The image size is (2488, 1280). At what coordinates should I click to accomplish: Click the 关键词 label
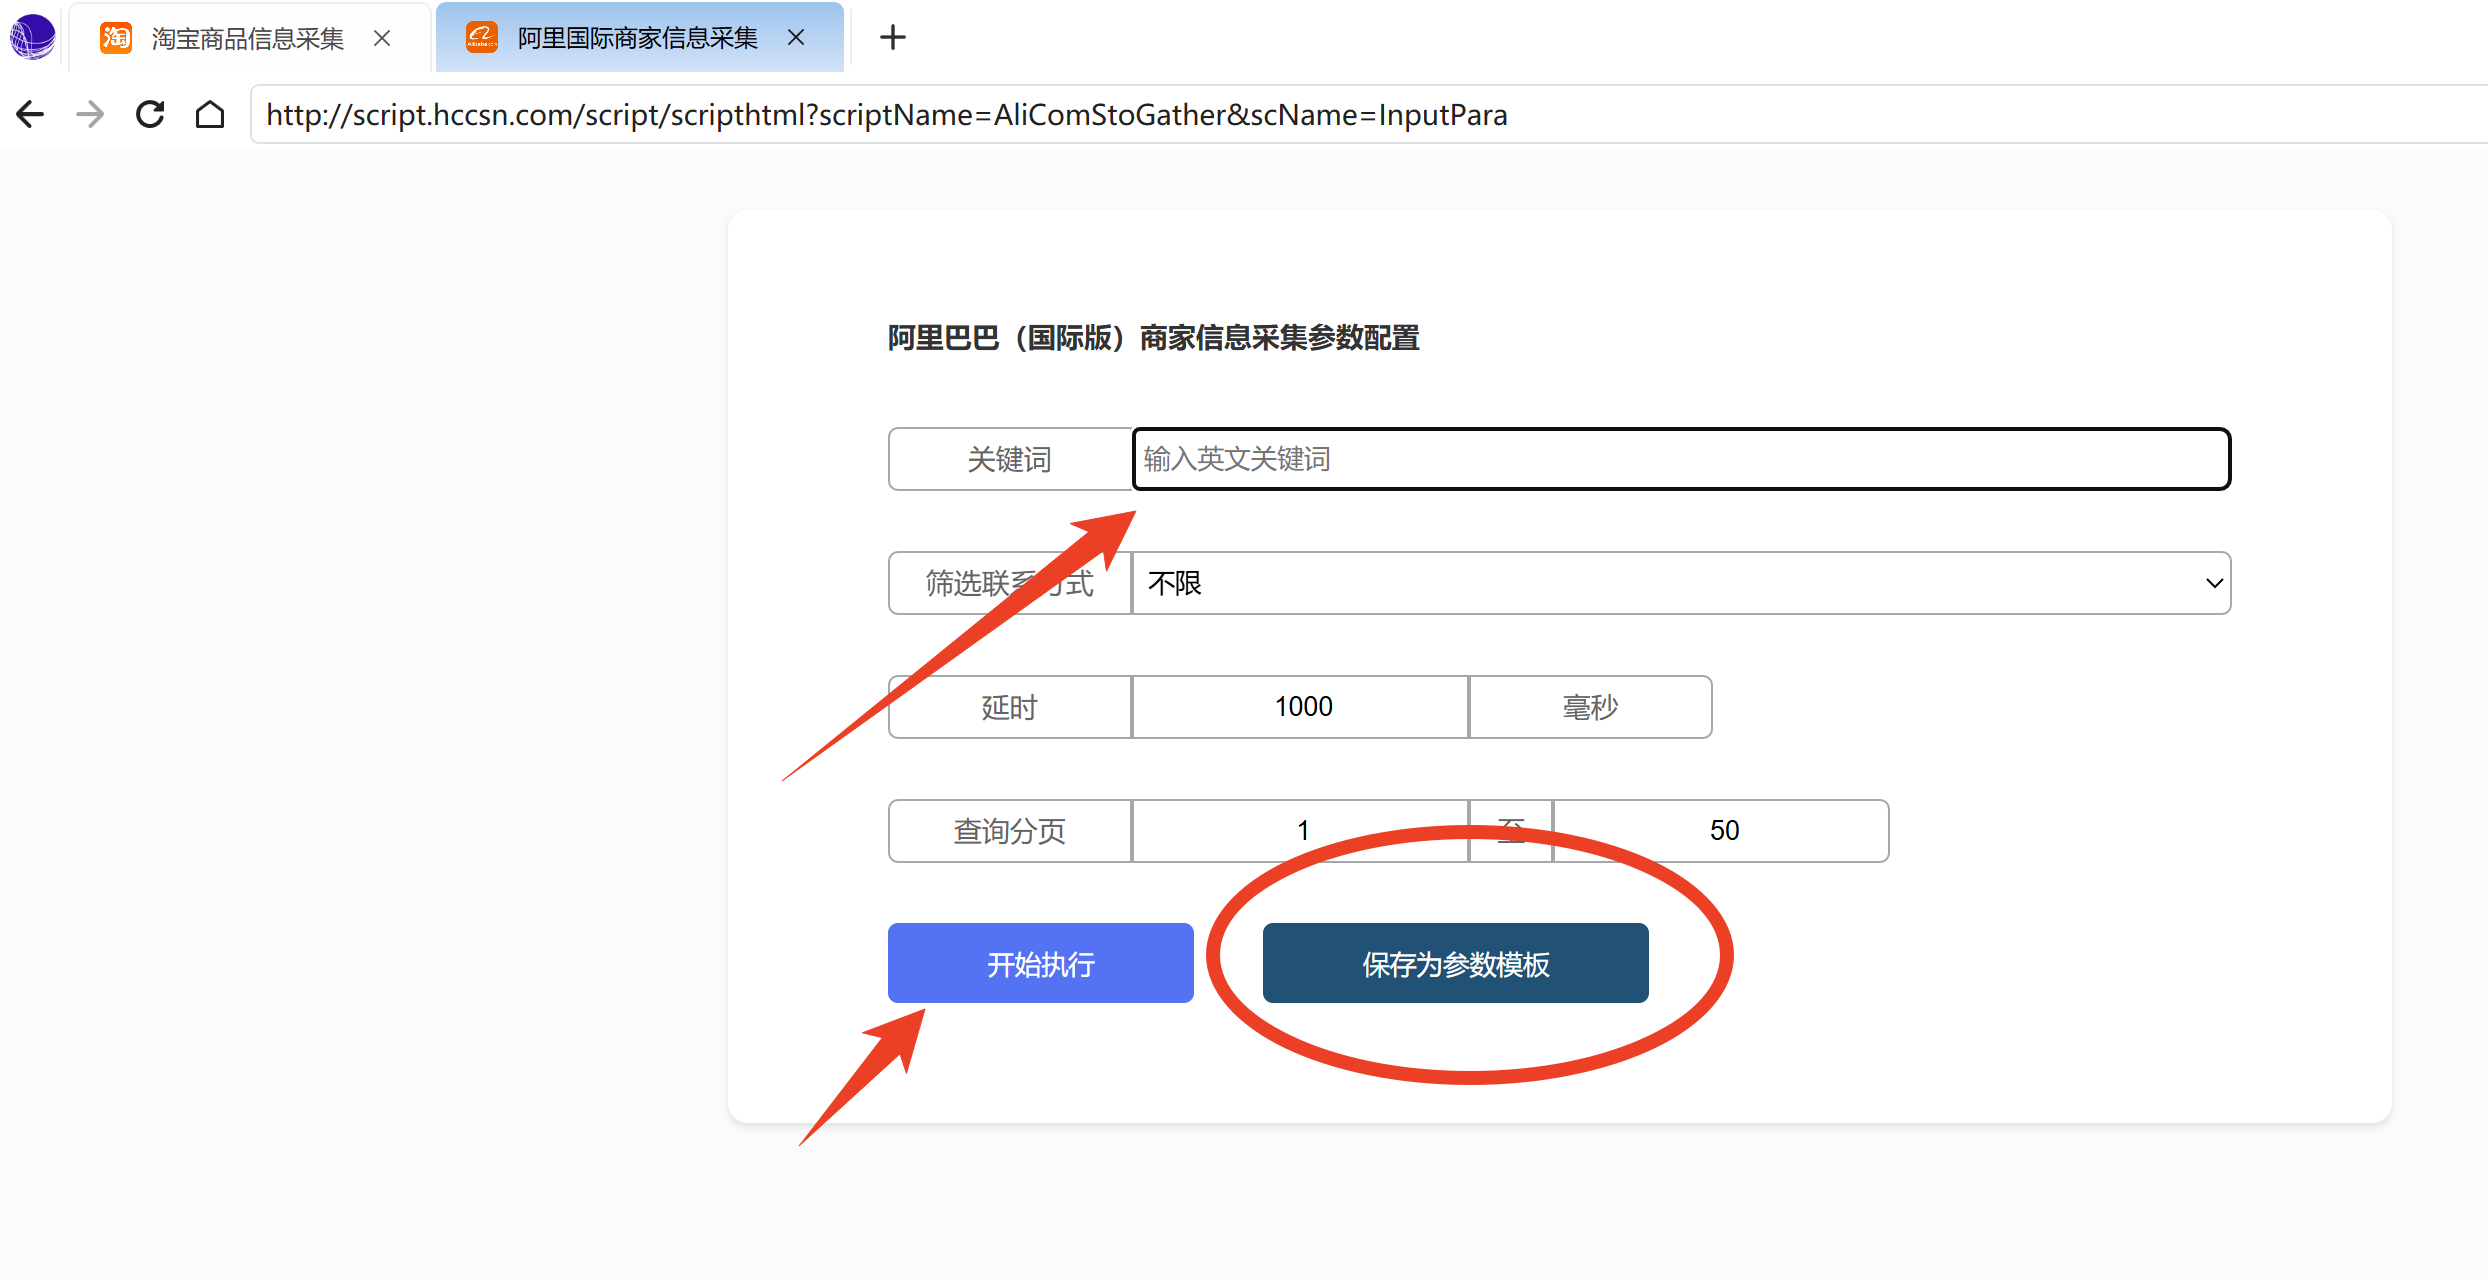pyautogui.click(x=1010, y=459)
